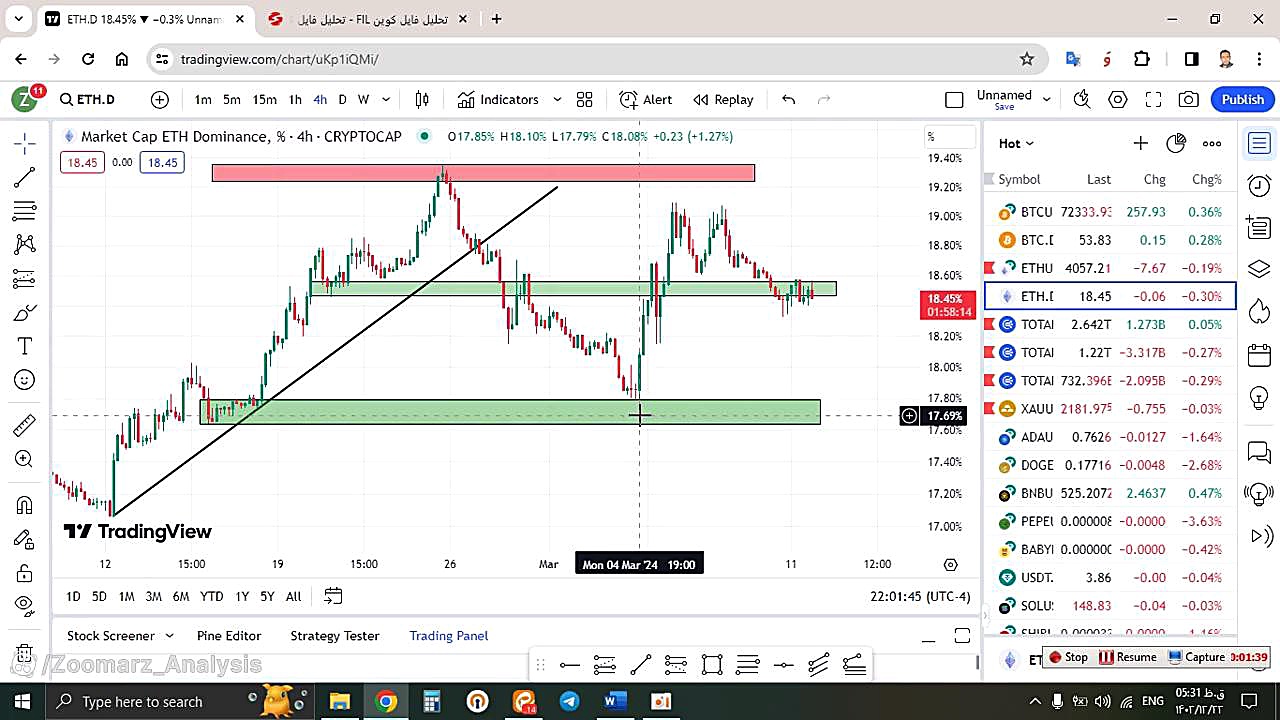
Task: Lock all drawing tools
Action: coord(25,573)
